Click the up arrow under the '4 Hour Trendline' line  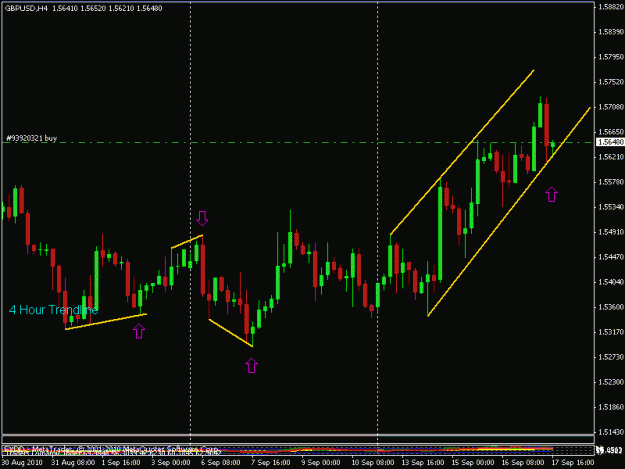pyautogui.click(x=139, y=331)
